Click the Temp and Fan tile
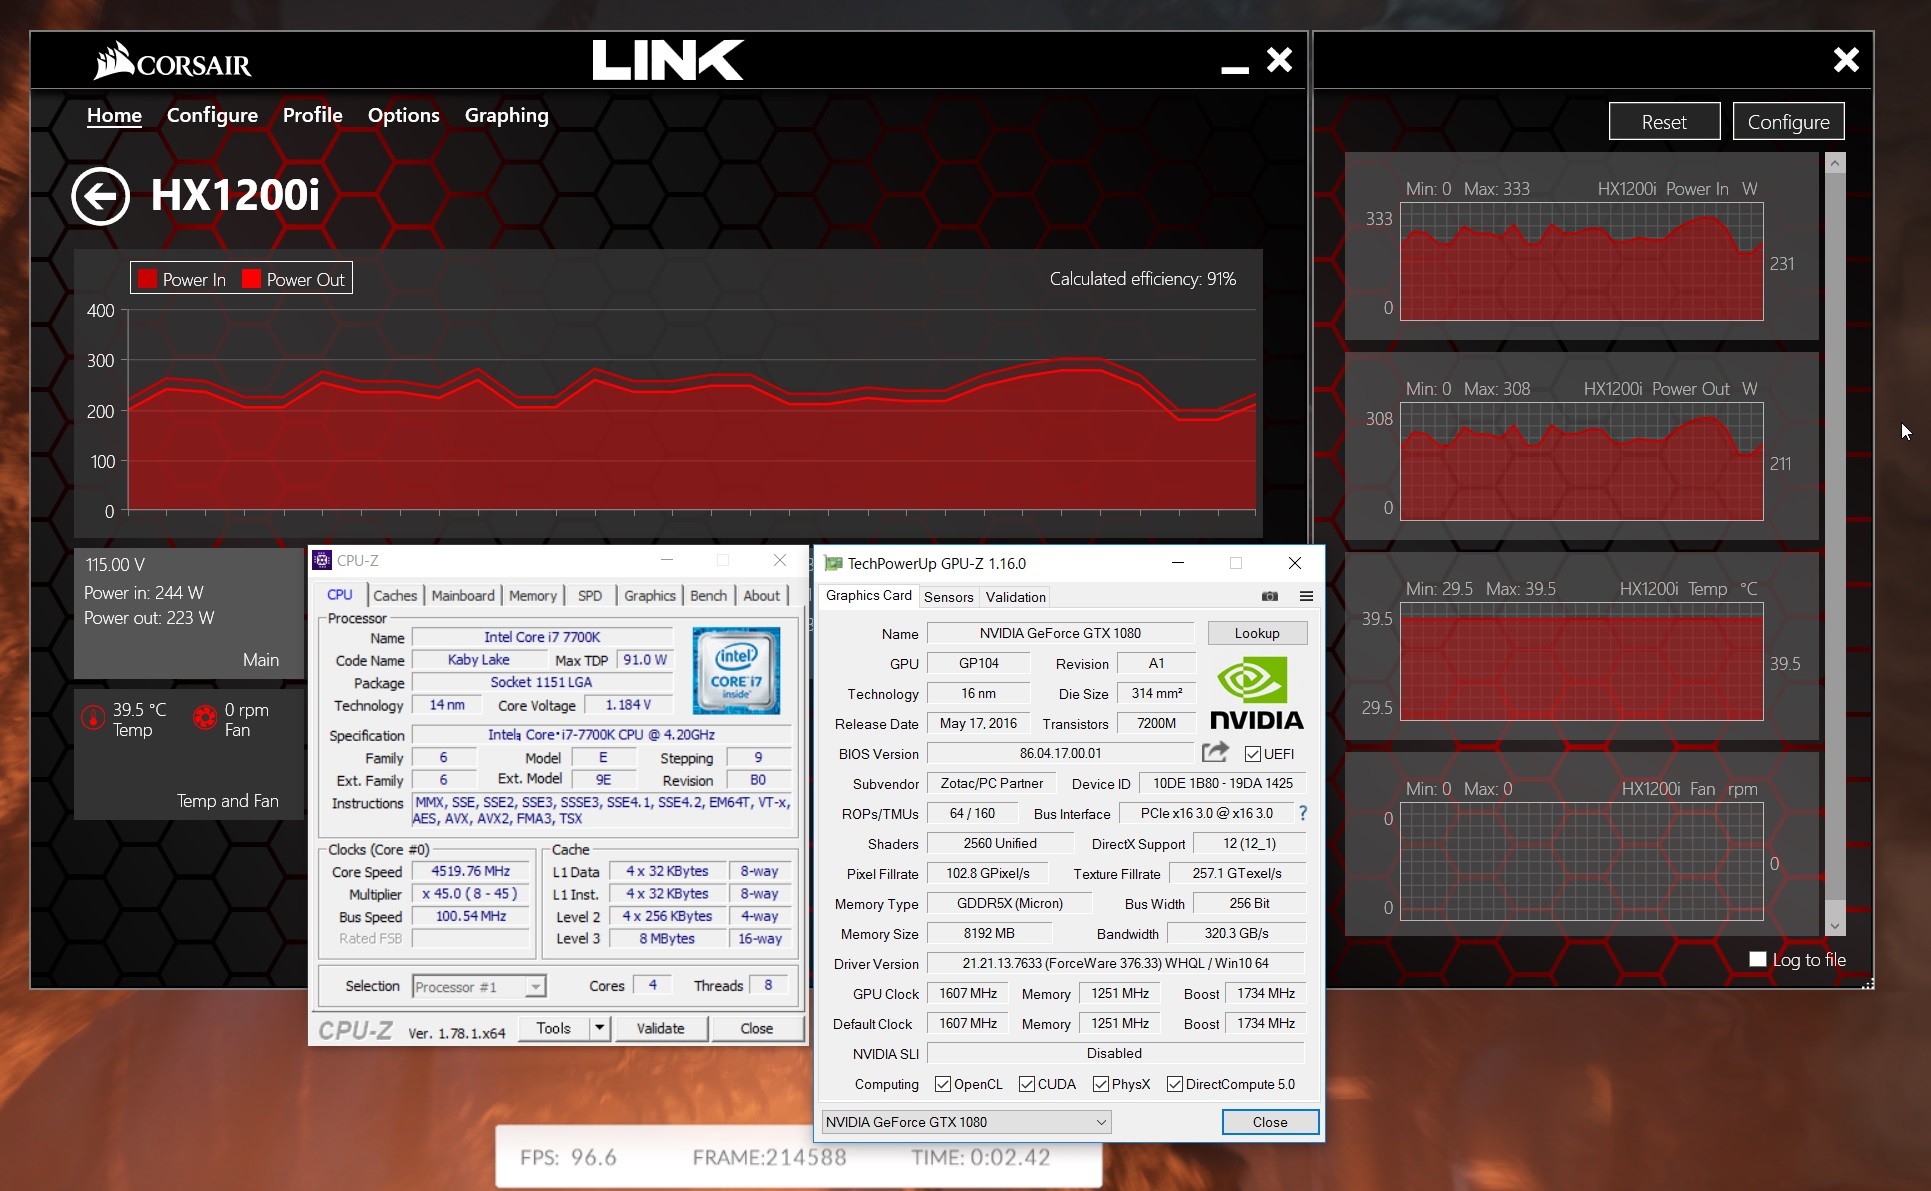 click(x=188, y=754)
